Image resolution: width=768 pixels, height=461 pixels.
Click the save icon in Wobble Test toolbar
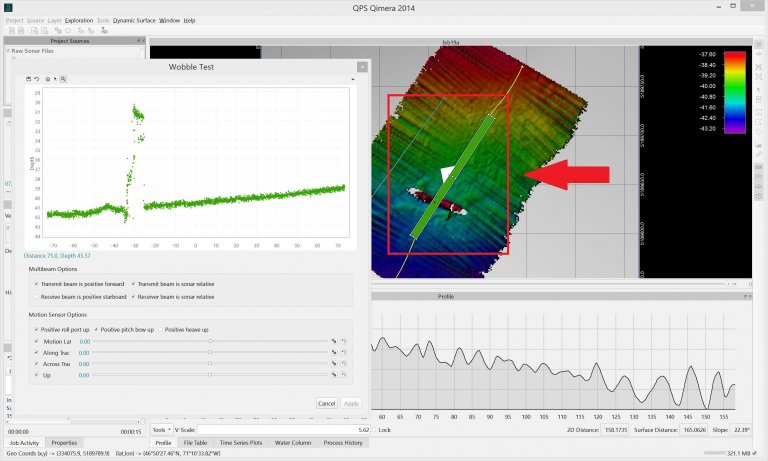[x=28, y=78]
